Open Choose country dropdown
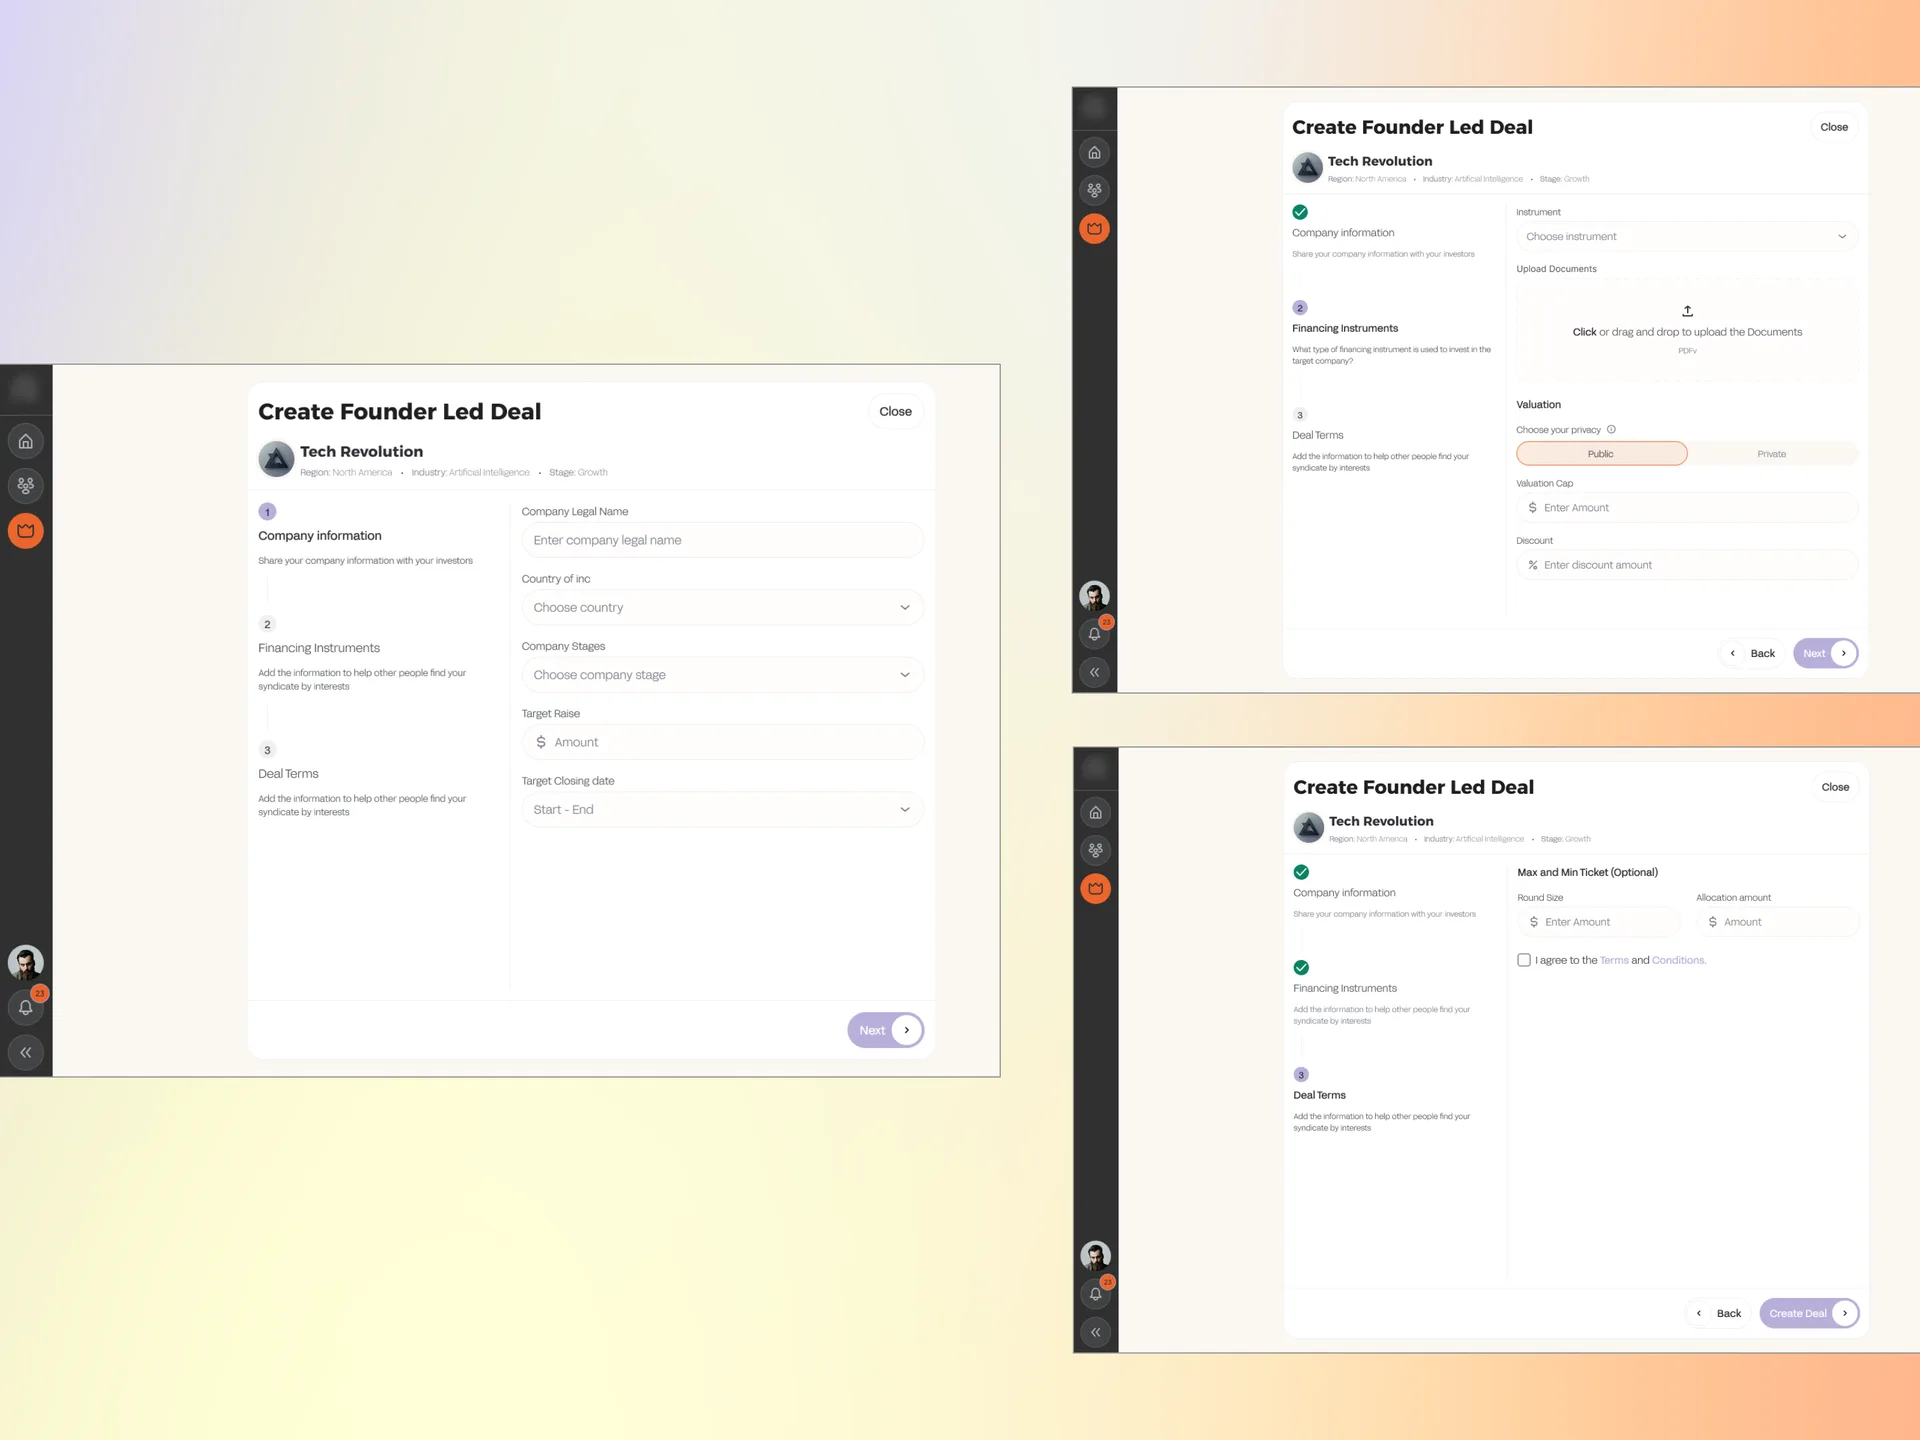Screen dimensions: 1920x1440 722,607
